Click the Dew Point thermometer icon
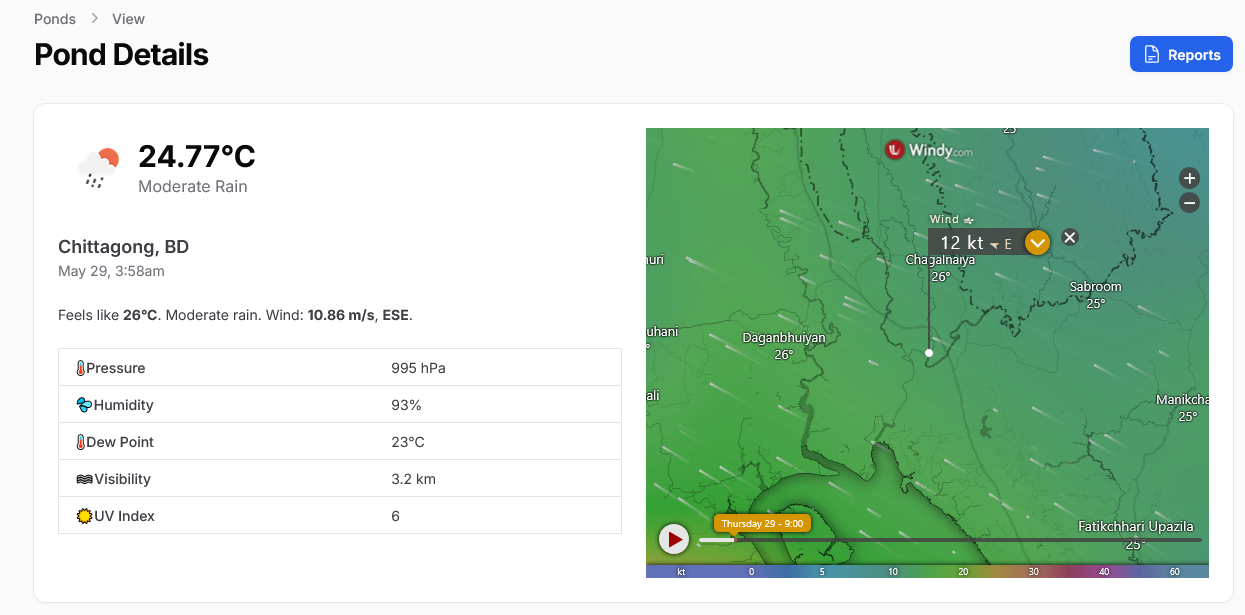The height and width of the screenshot is (615, 1245). coord(81,442)
